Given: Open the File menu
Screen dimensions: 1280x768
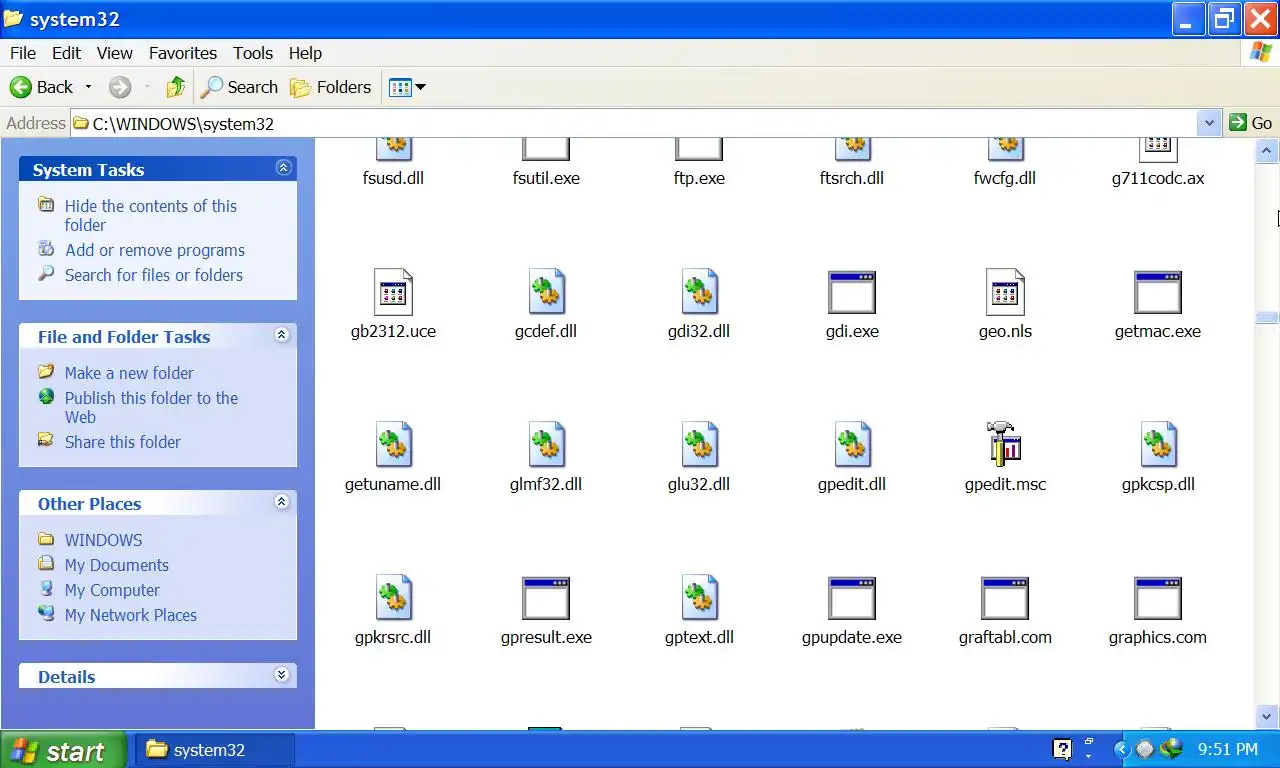Looking at the screenshot, I should tap(22, 53).
